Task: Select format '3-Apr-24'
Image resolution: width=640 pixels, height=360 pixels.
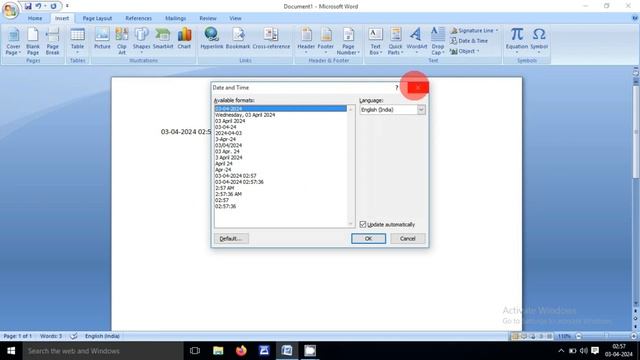Action: (281, 139)
